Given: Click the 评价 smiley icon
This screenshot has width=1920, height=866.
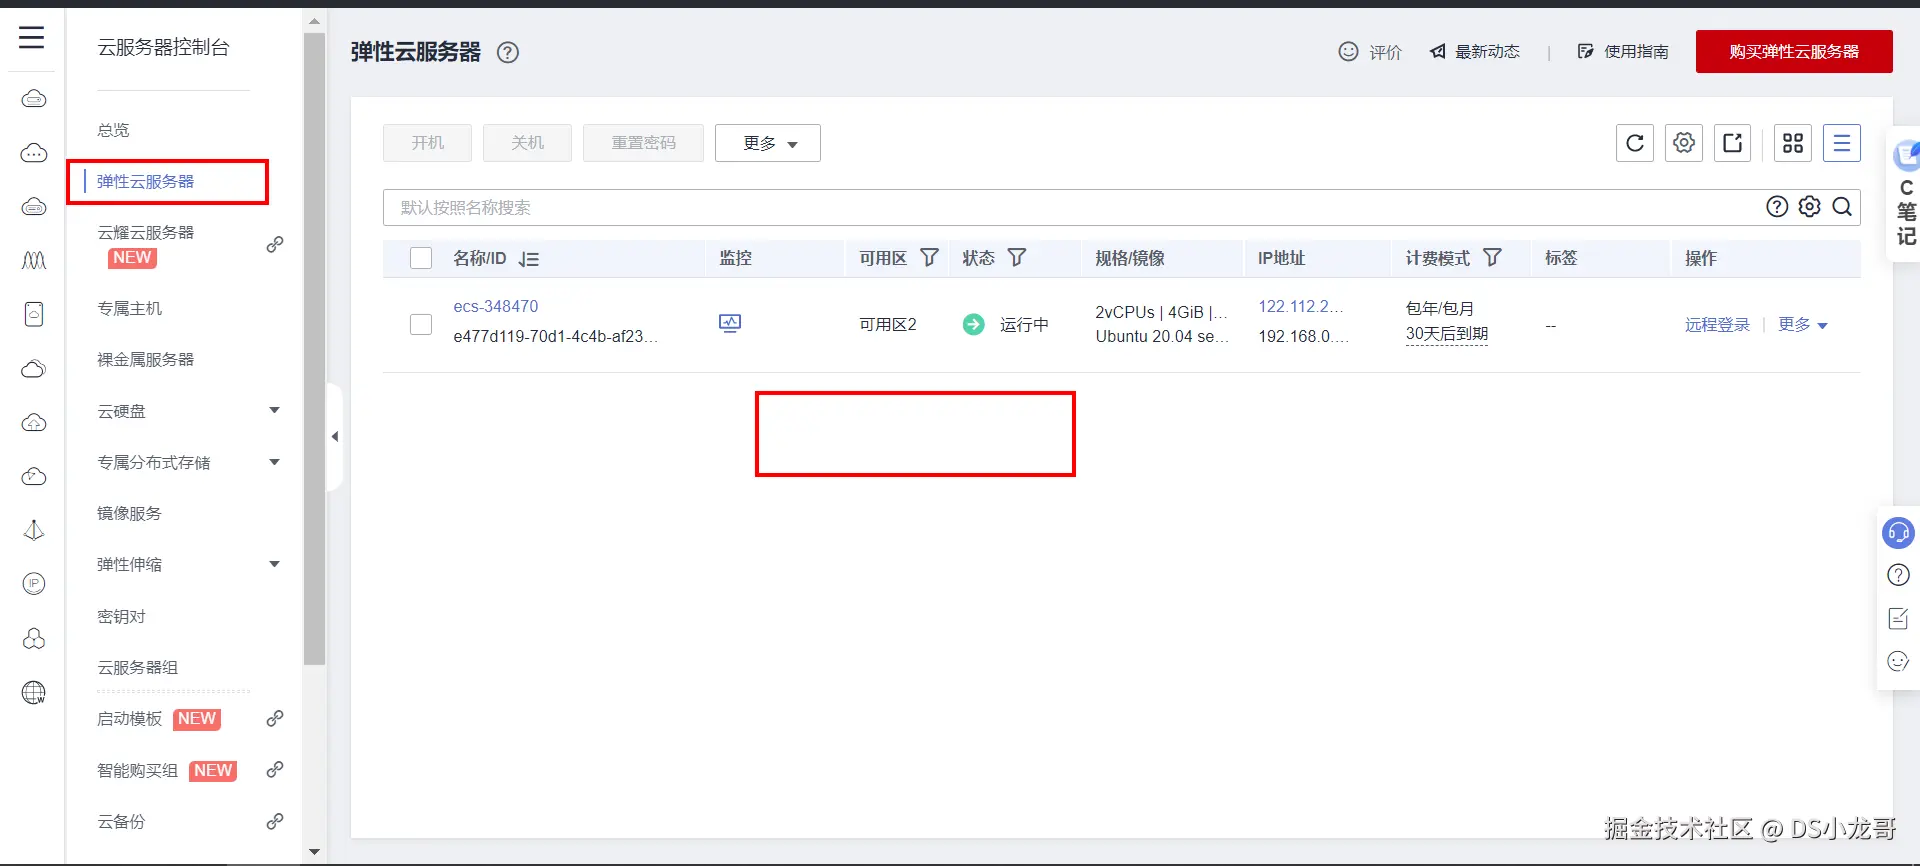Looking at the screenshot, I should click(1349, 51).
